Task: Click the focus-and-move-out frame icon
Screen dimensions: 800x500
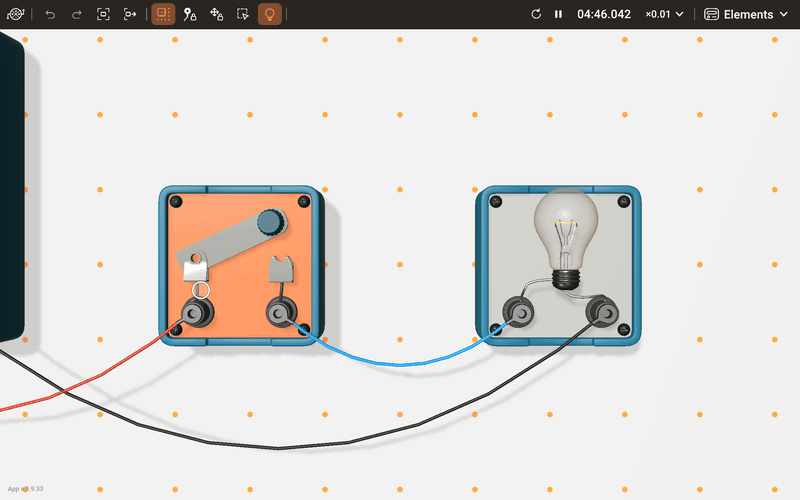Action: pyautogui.click(x=130, y=14)
